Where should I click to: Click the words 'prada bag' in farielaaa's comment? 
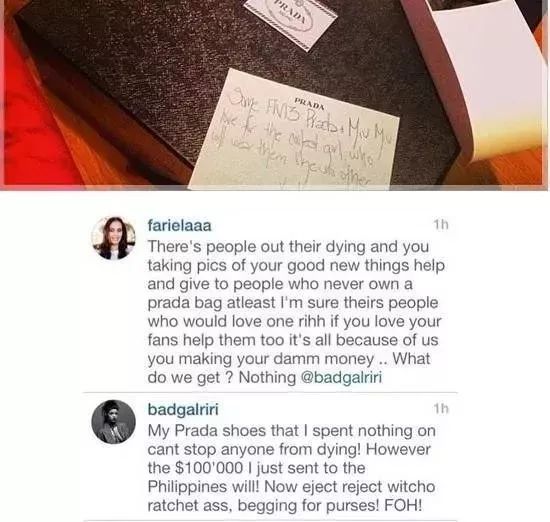click(x=185, y=303)
